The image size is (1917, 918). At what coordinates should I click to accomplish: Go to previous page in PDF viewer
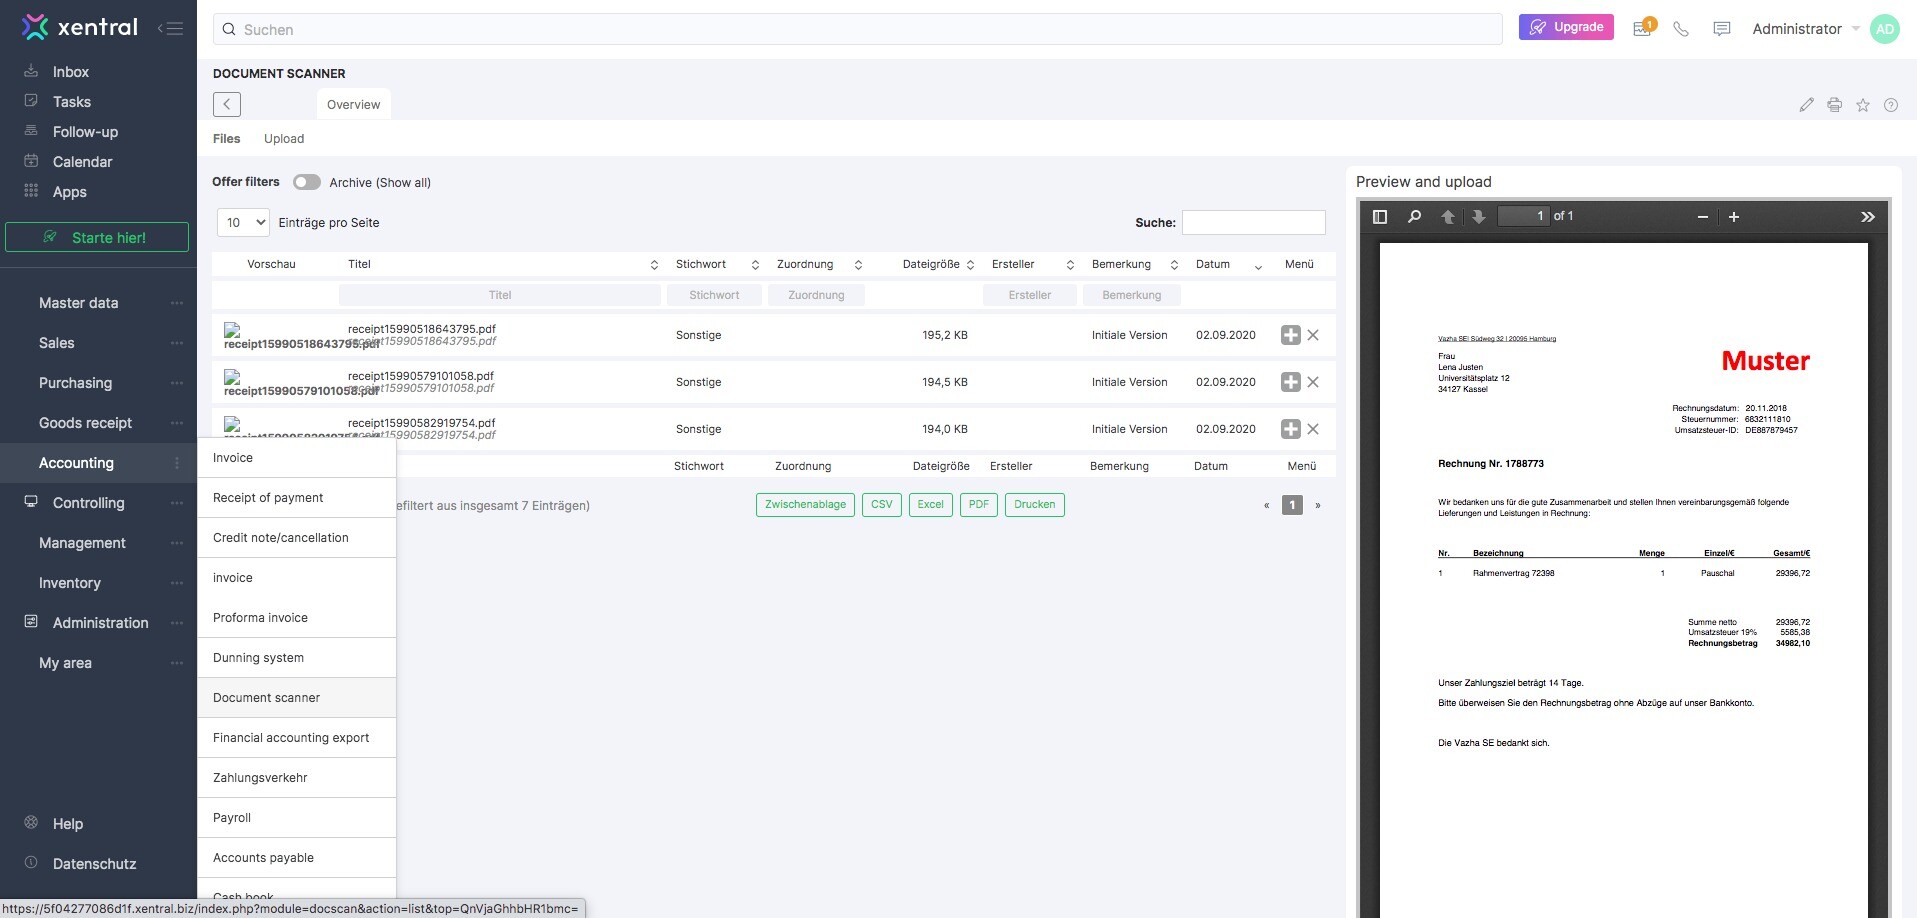pos(1447,217)
